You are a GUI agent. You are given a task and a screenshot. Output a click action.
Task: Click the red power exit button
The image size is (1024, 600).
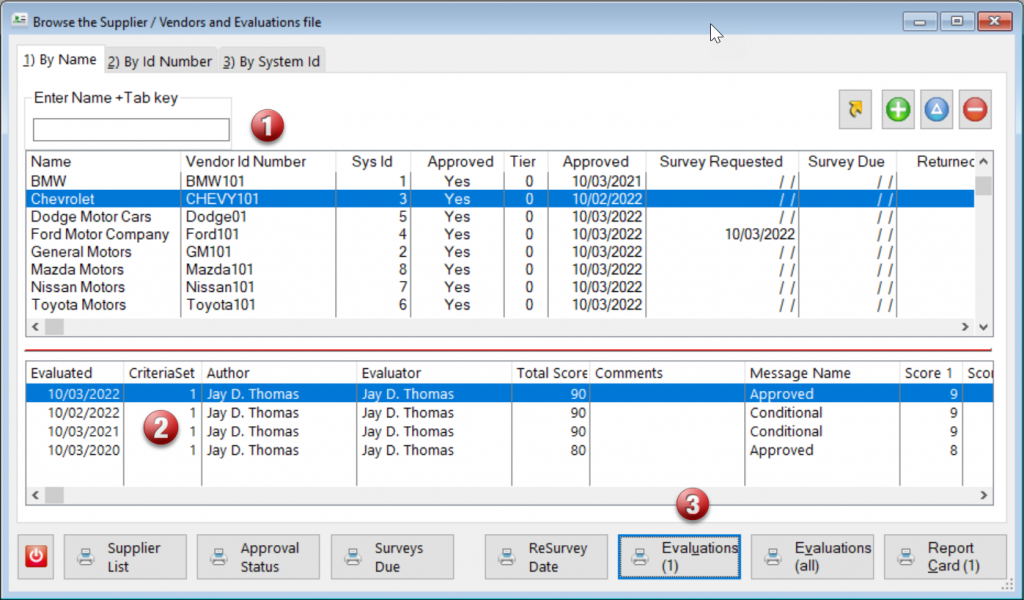(x=36, y=556)
